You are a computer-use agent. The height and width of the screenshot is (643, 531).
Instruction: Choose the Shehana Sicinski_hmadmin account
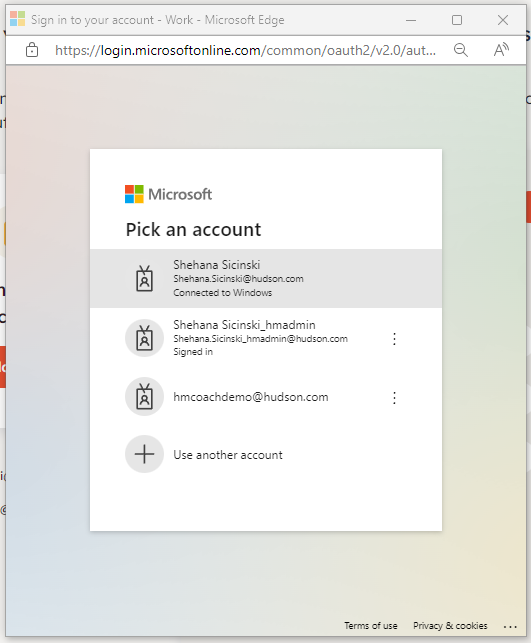point(266,338)
